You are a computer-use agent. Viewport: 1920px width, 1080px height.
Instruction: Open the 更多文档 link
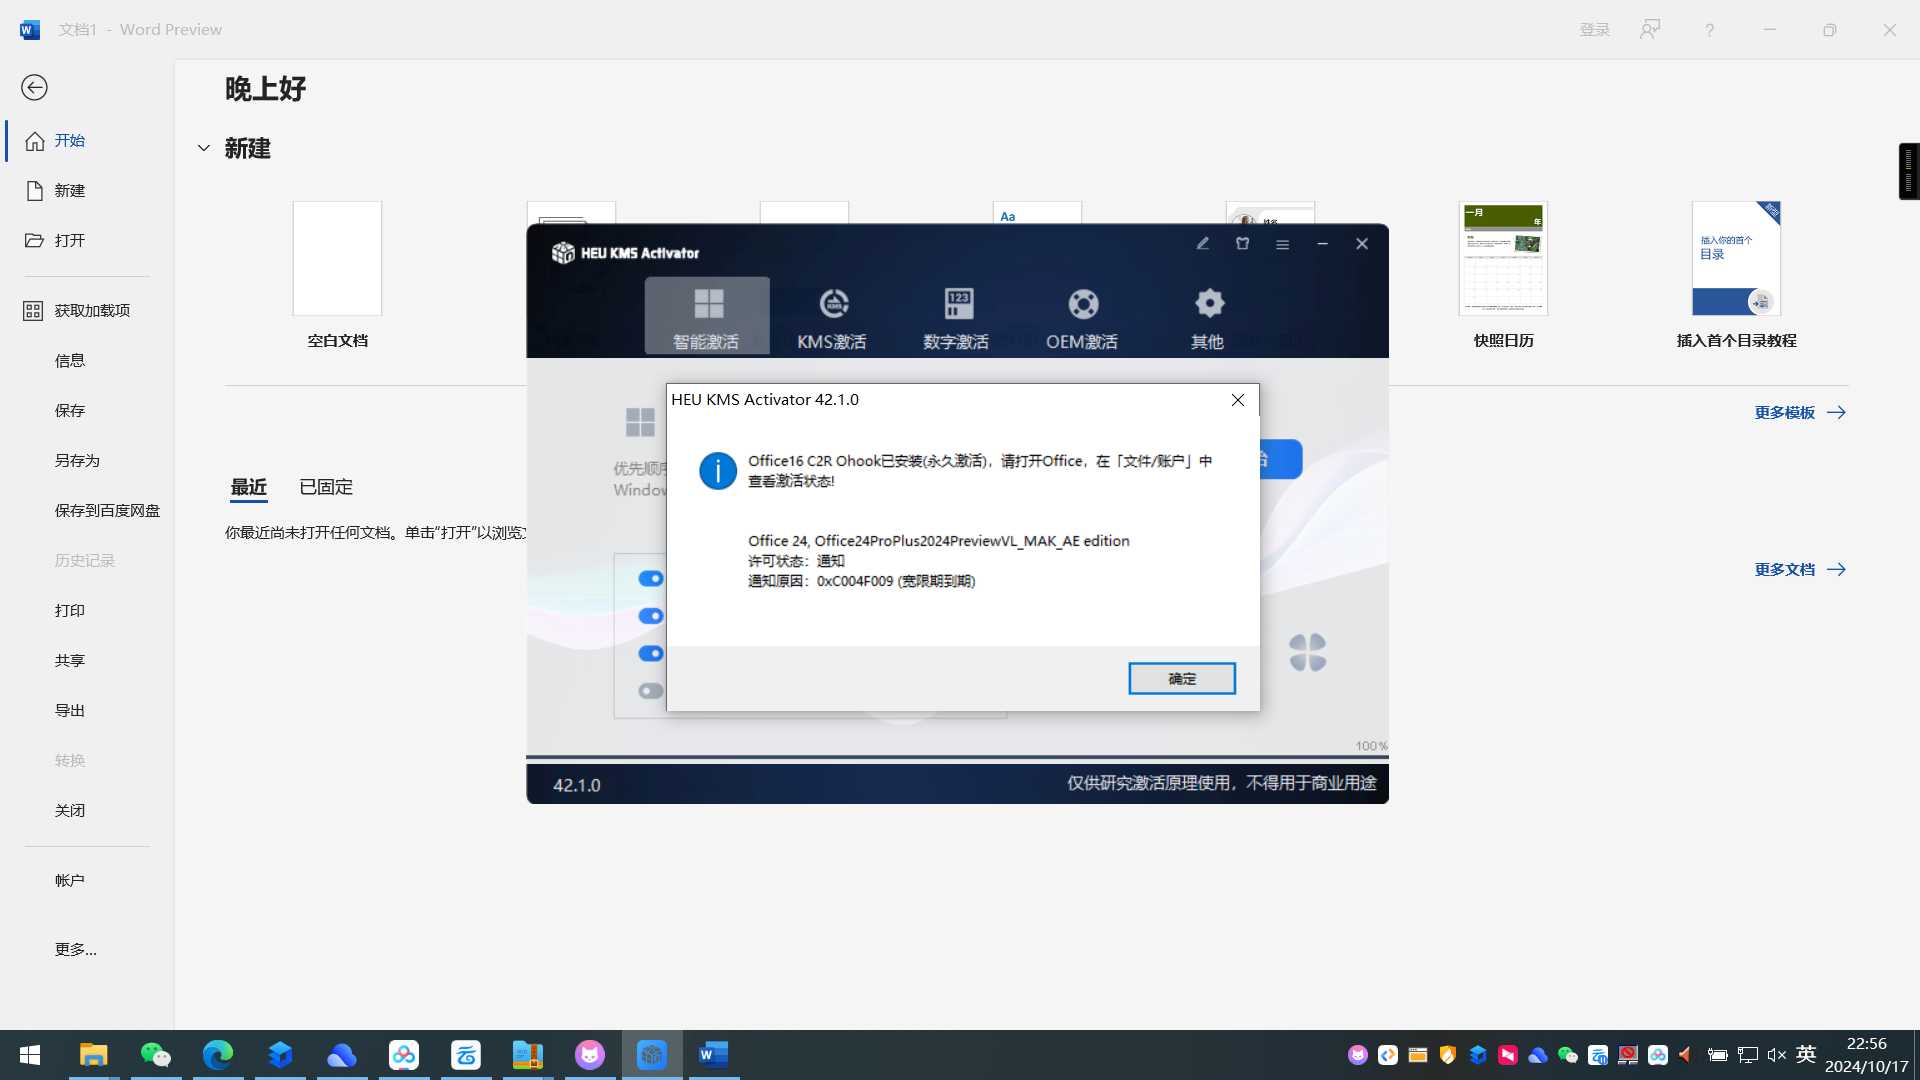[x=1800, y=570]
